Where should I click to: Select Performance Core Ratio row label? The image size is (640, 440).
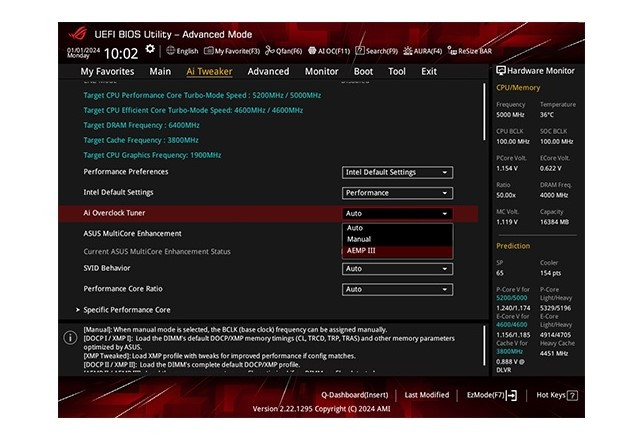pyautogui.click(x=123, y=289)
